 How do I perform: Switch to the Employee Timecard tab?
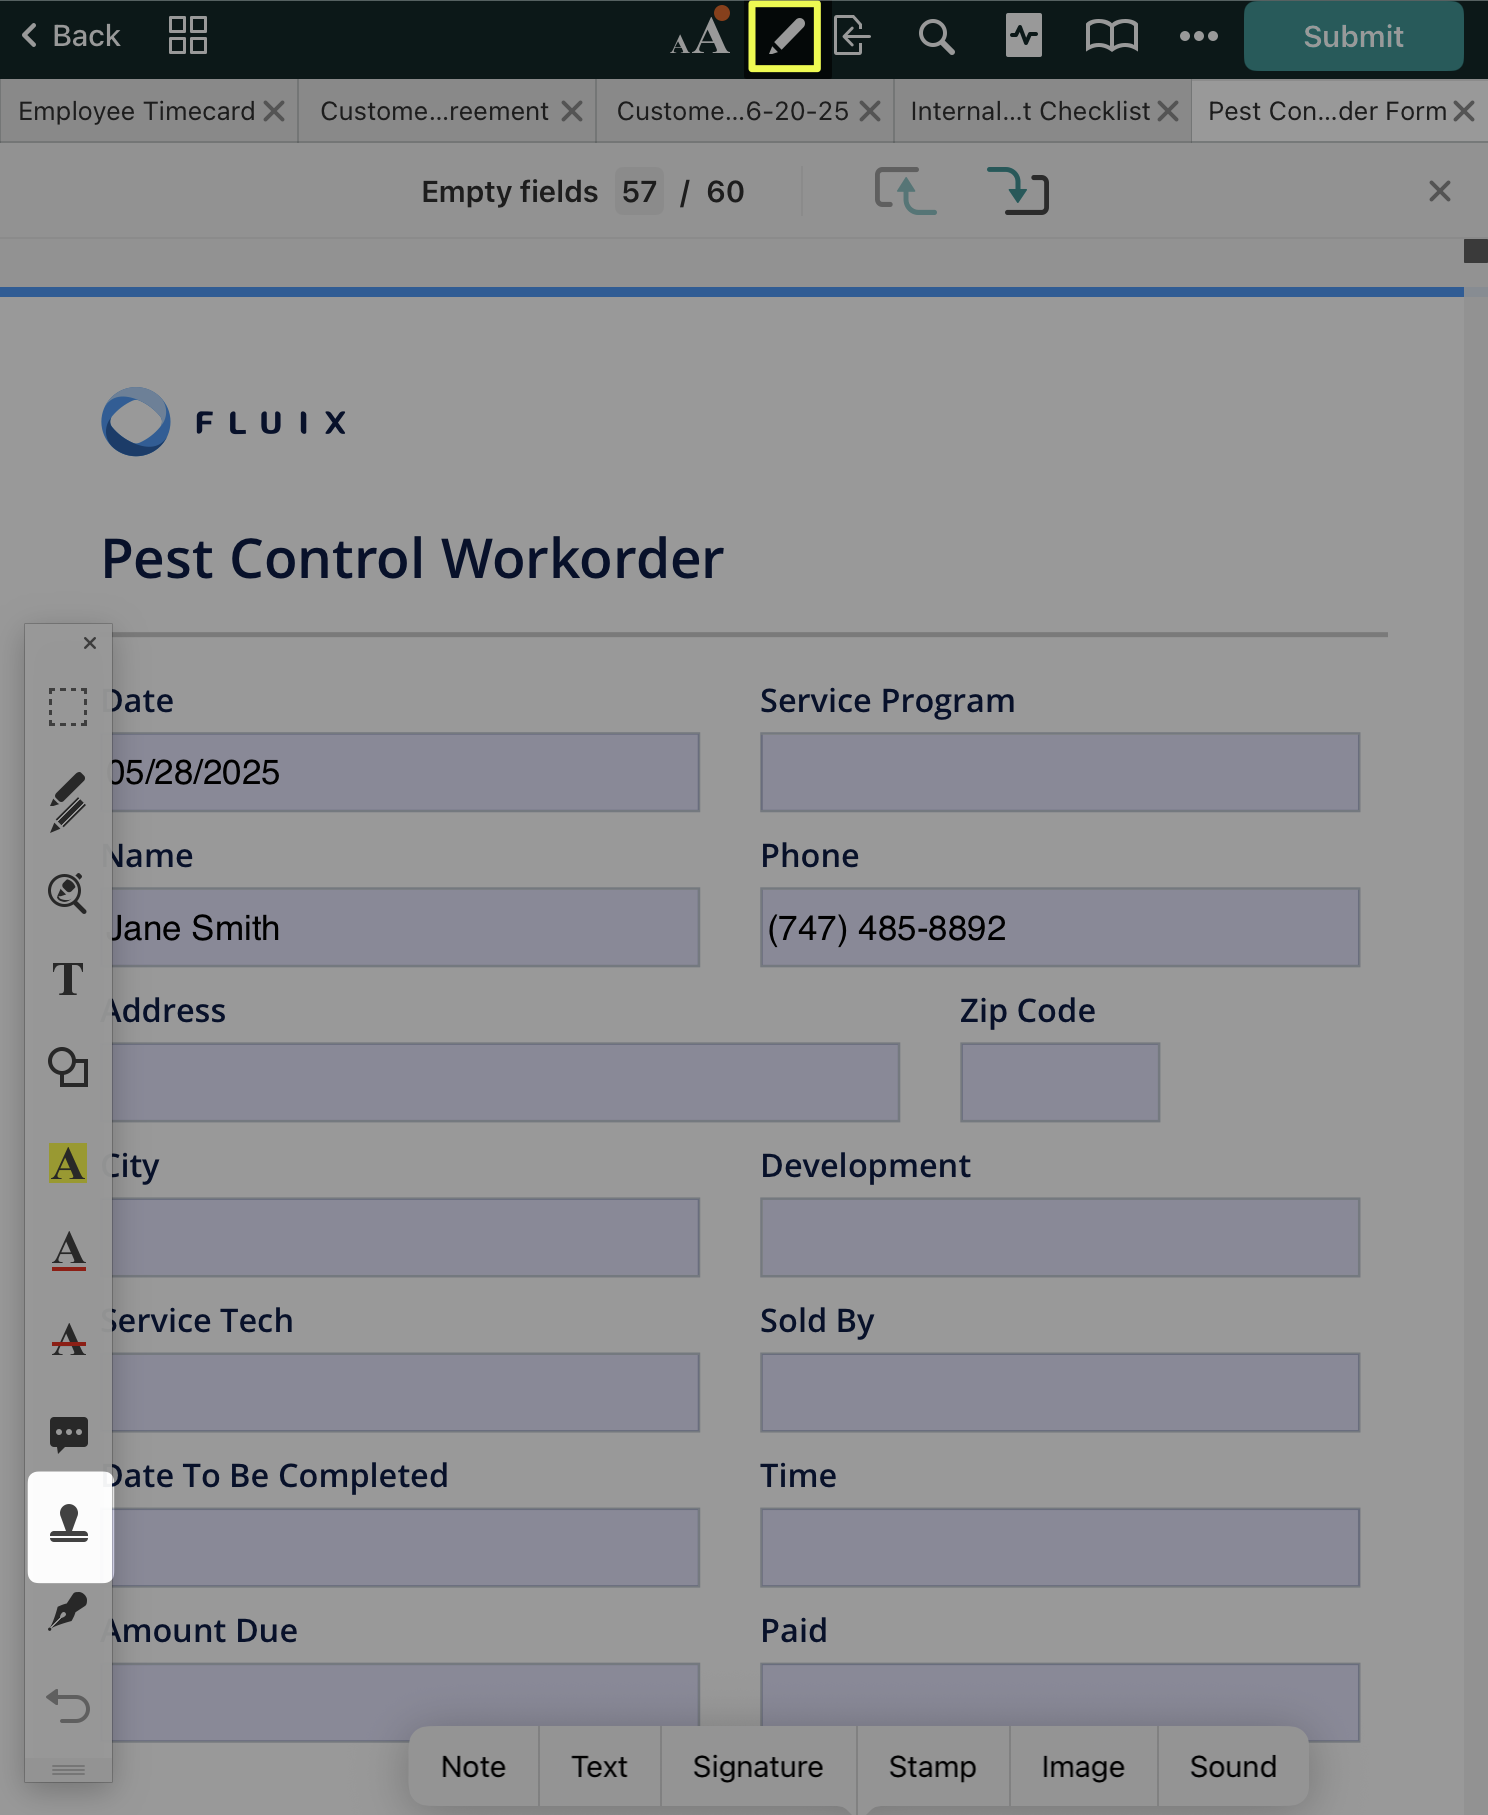click(x=137, y=111)
